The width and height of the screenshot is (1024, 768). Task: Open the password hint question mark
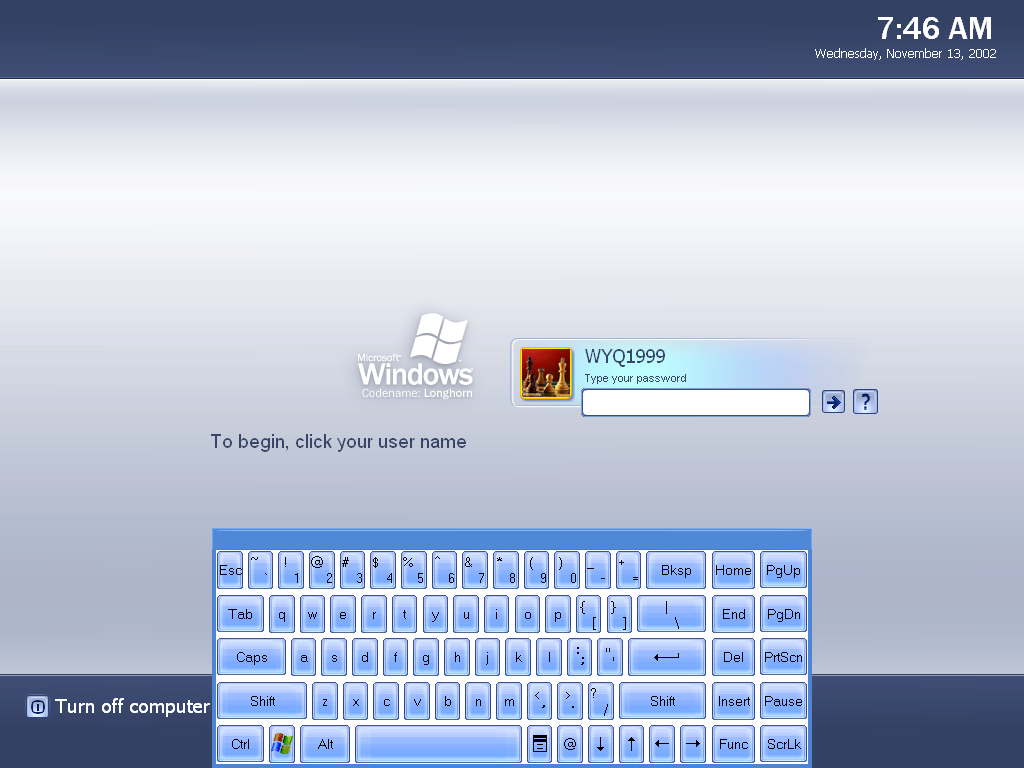865,402
